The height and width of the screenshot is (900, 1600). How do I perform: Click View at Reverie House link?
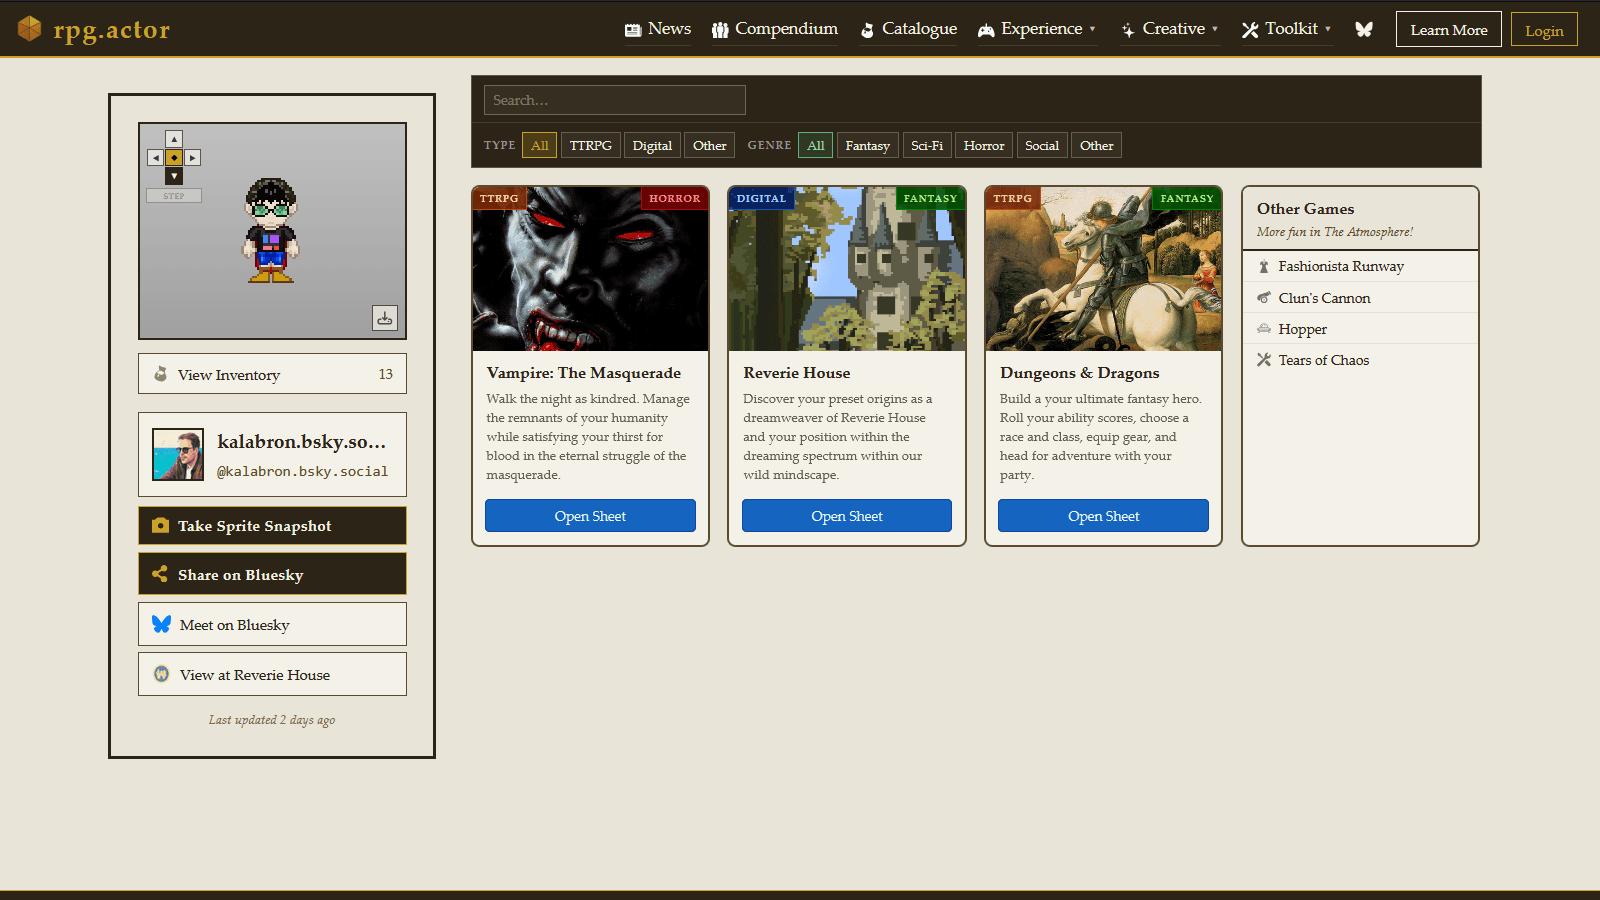click(x=272, y=674)
